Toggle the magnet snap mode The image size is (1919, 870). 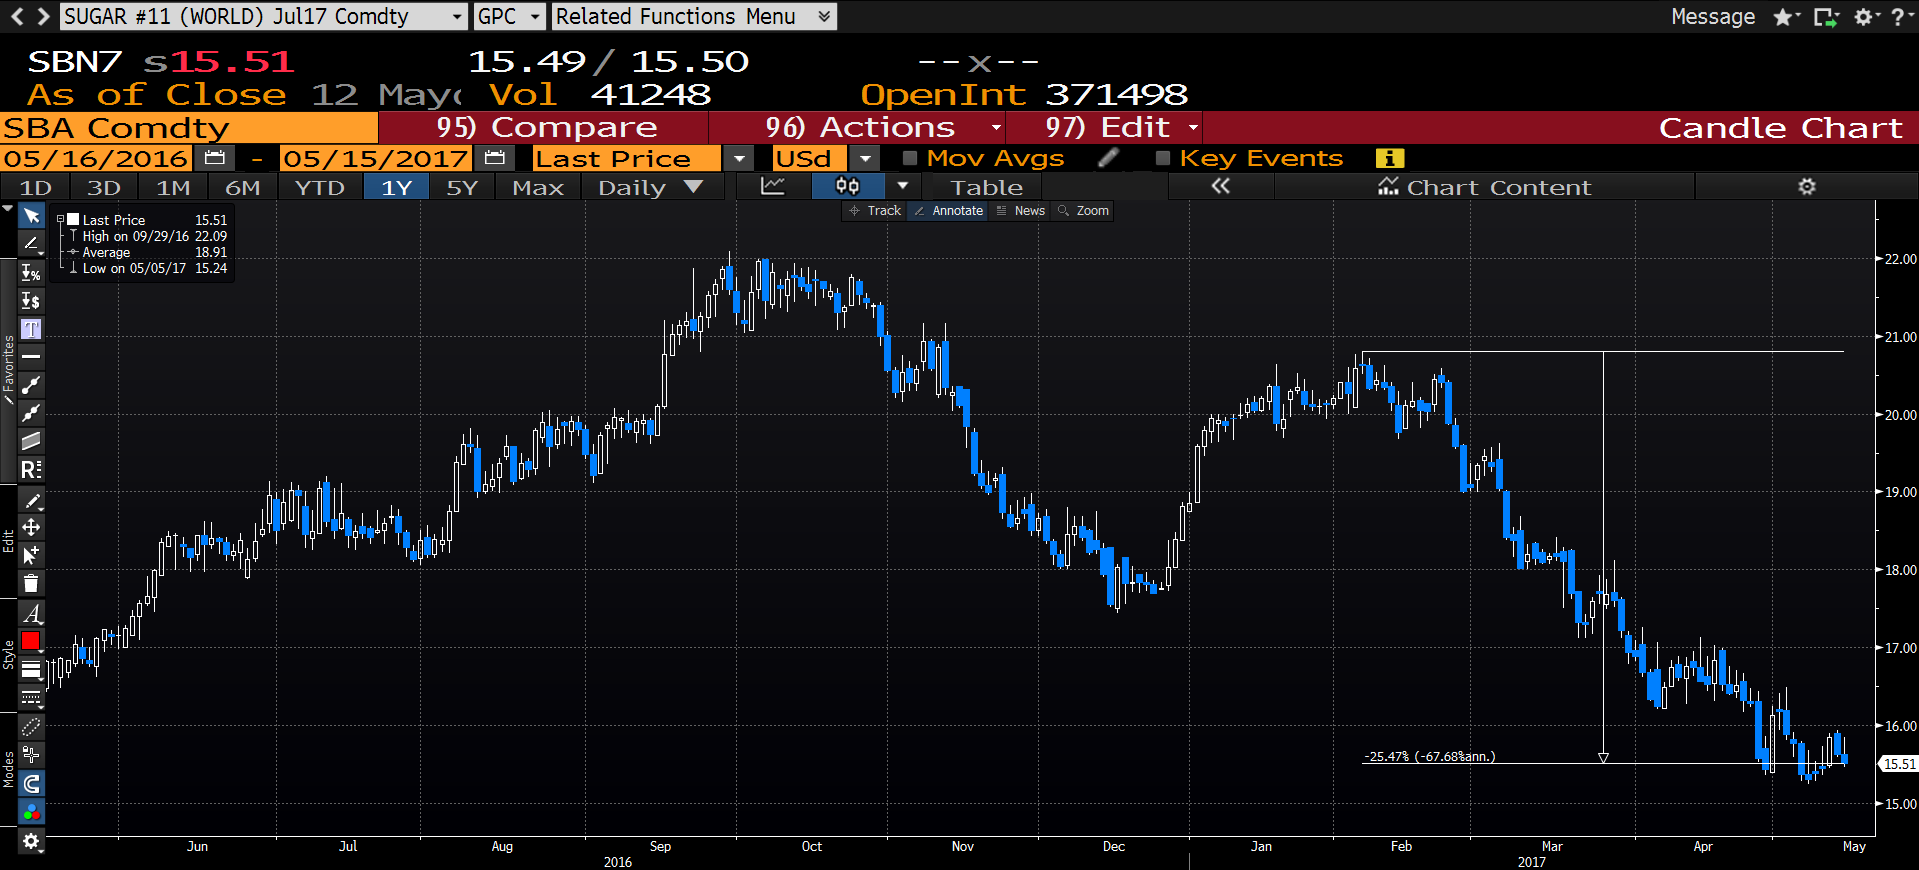click(31, 783)
